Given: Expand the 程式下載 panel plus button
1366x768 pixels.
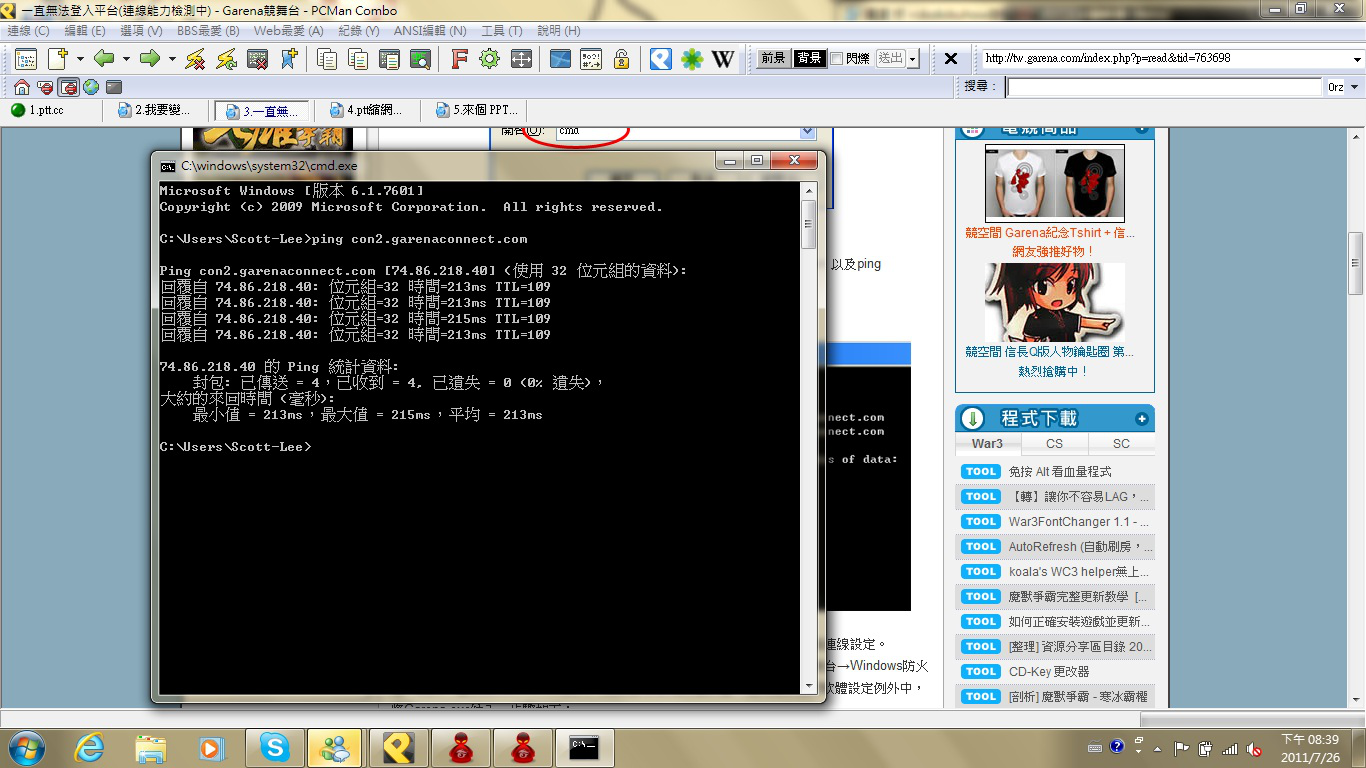Looking at the screenshot, I should coord(1142,418).
